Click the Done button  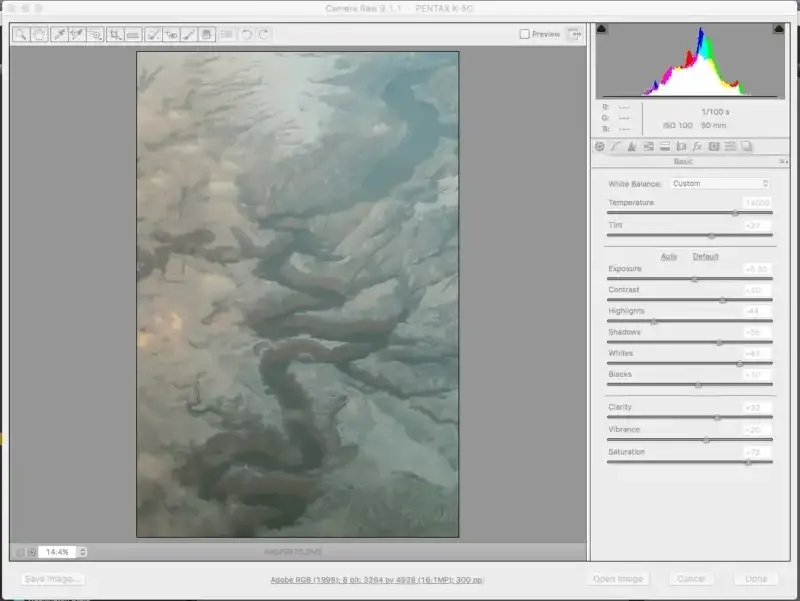(755, 579)
